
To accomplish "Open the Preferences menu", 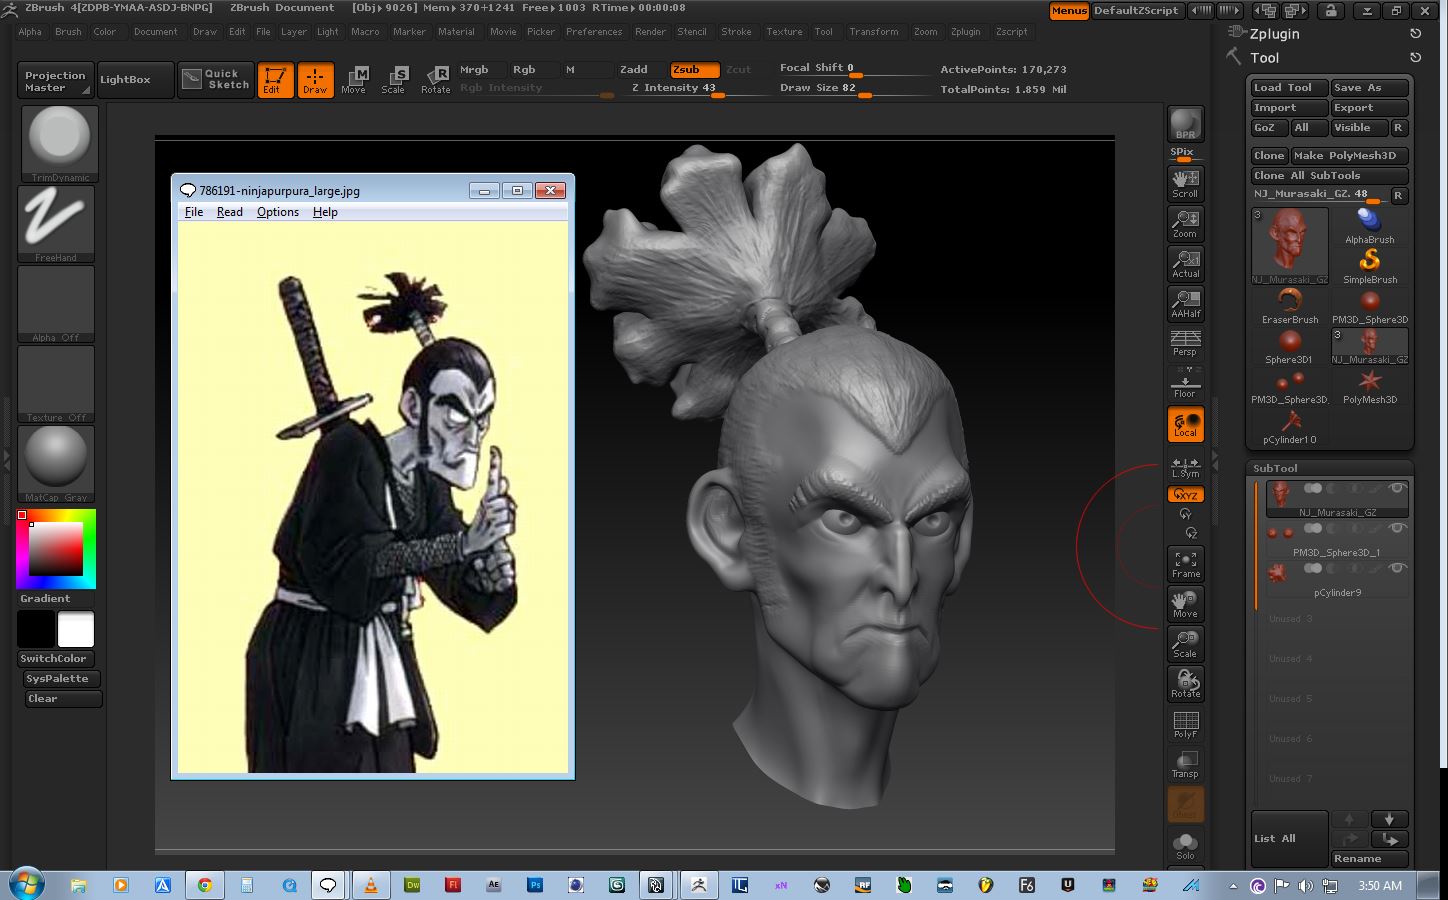I will 594,32.
